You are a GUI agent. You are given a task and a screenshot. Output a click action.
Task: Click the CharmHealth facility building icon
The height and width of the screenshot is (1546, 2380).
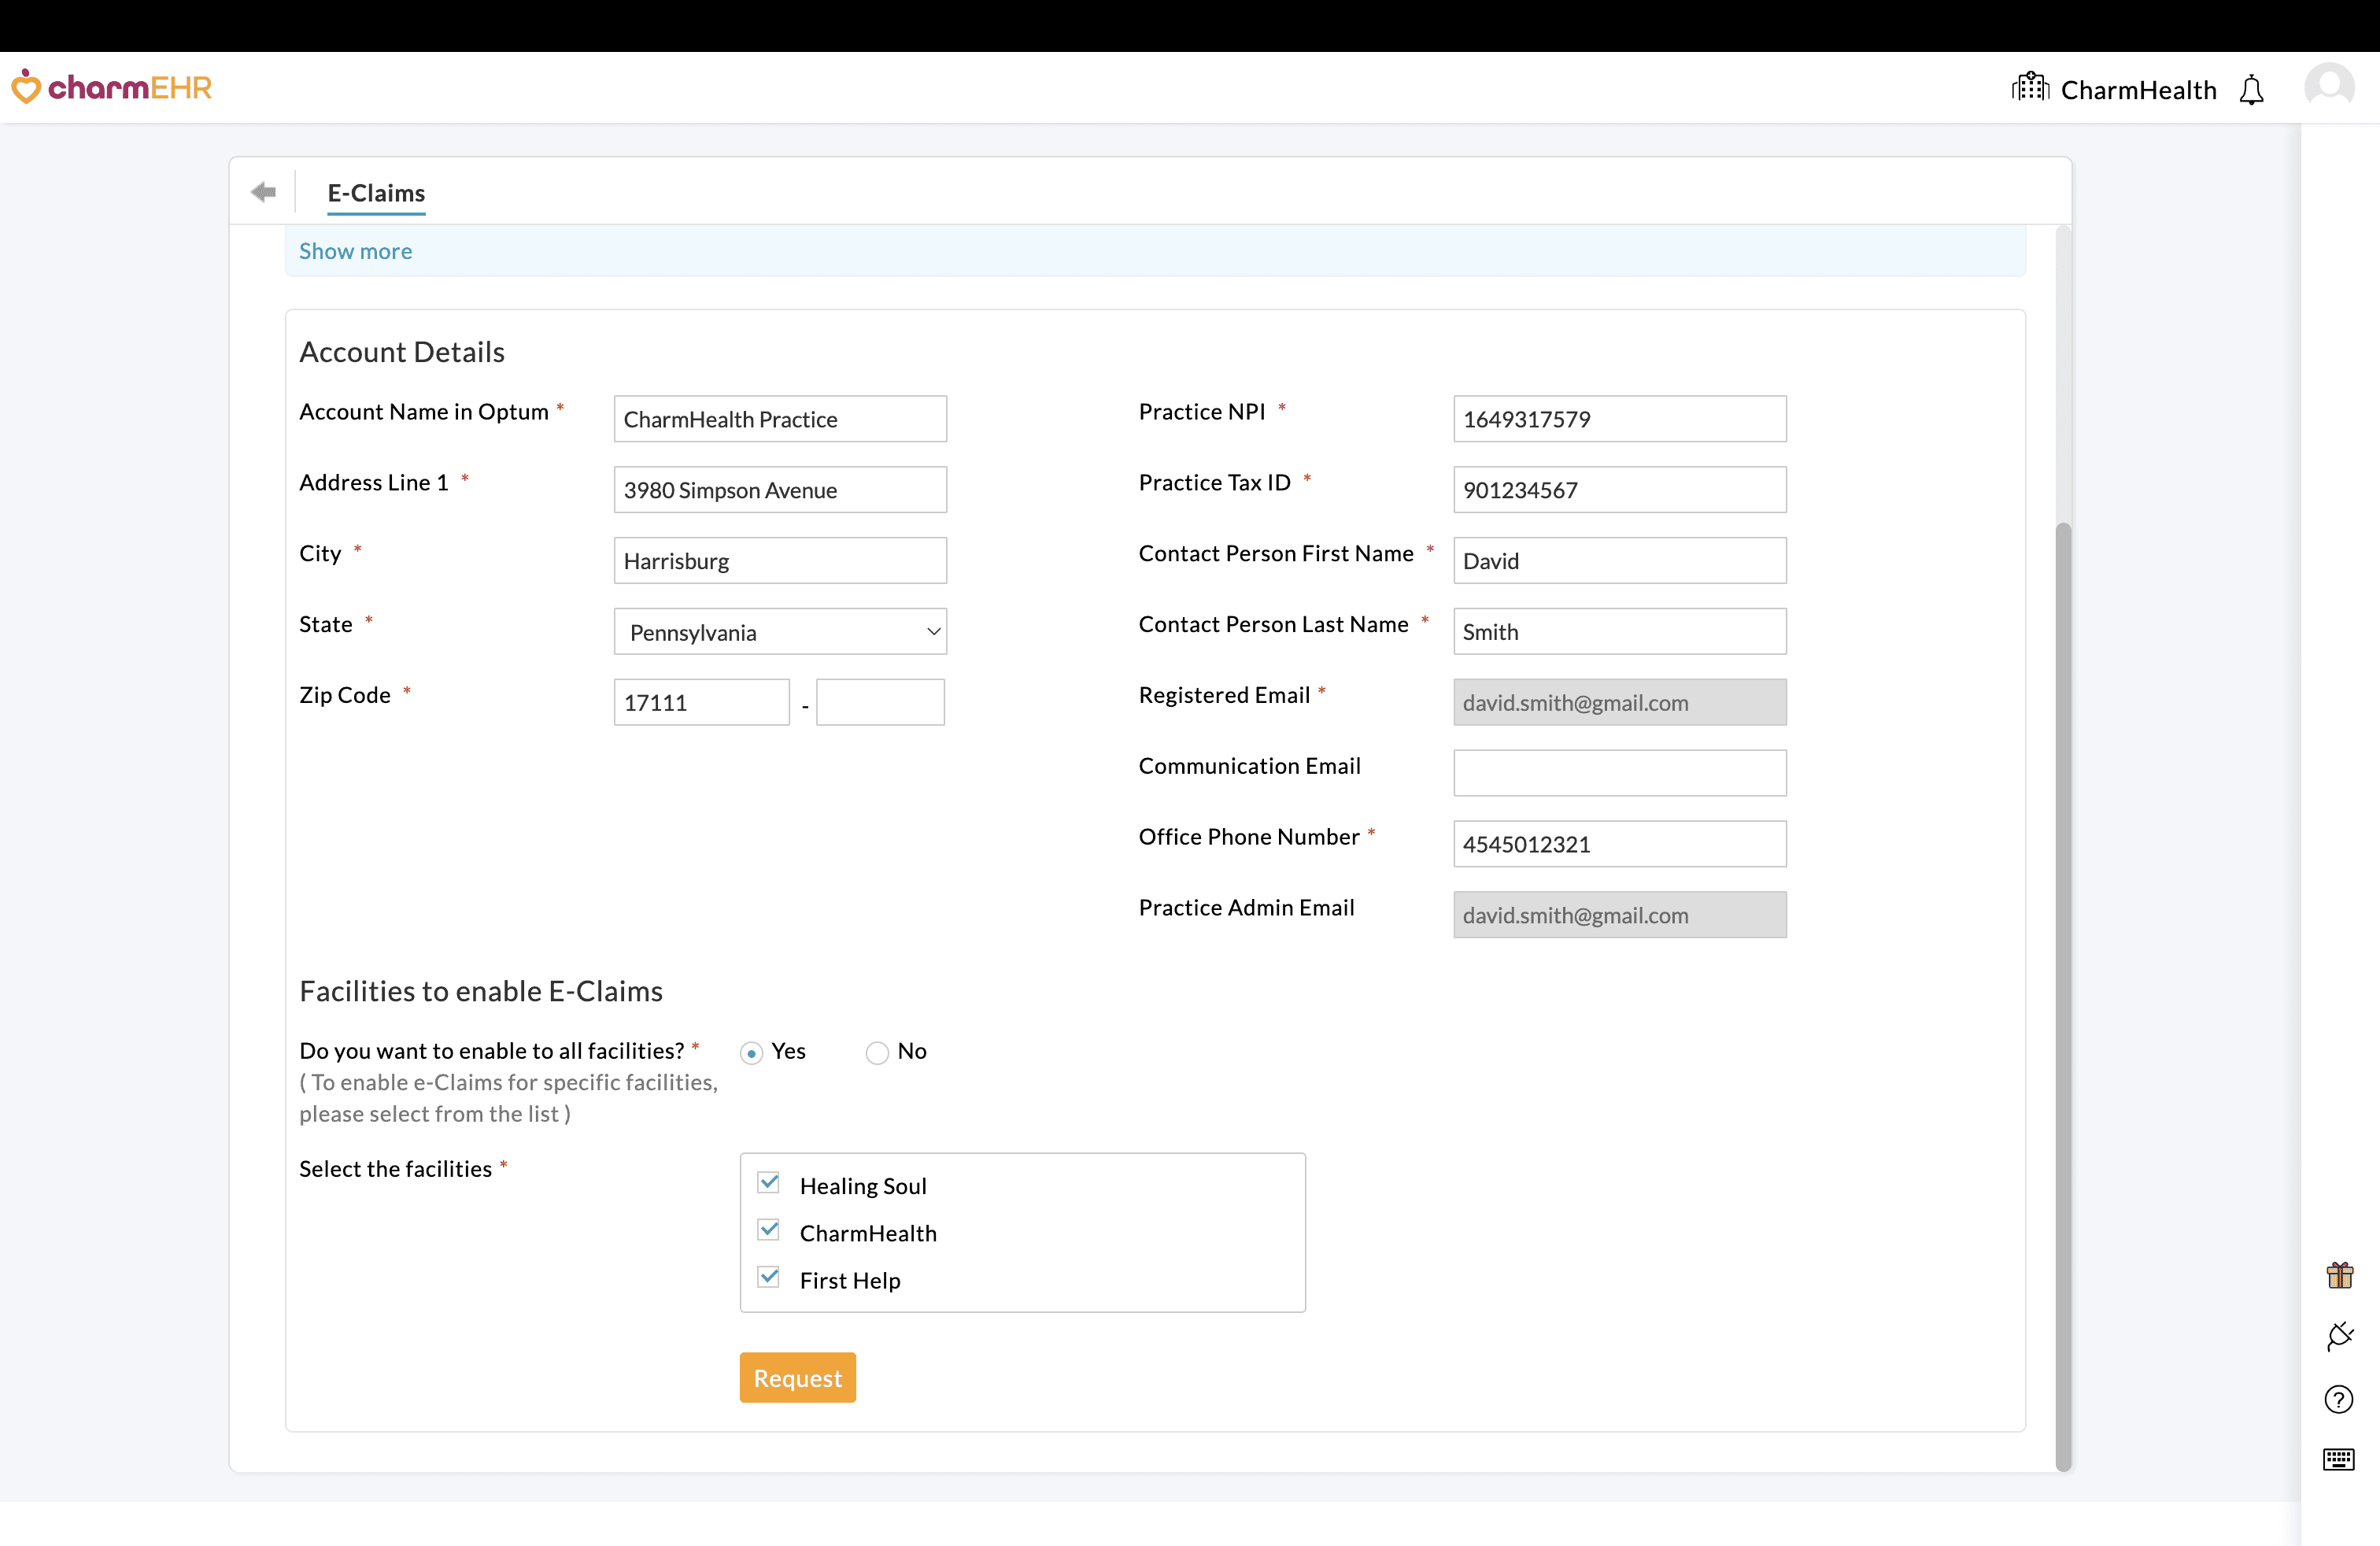click(x=2030, y=87)
